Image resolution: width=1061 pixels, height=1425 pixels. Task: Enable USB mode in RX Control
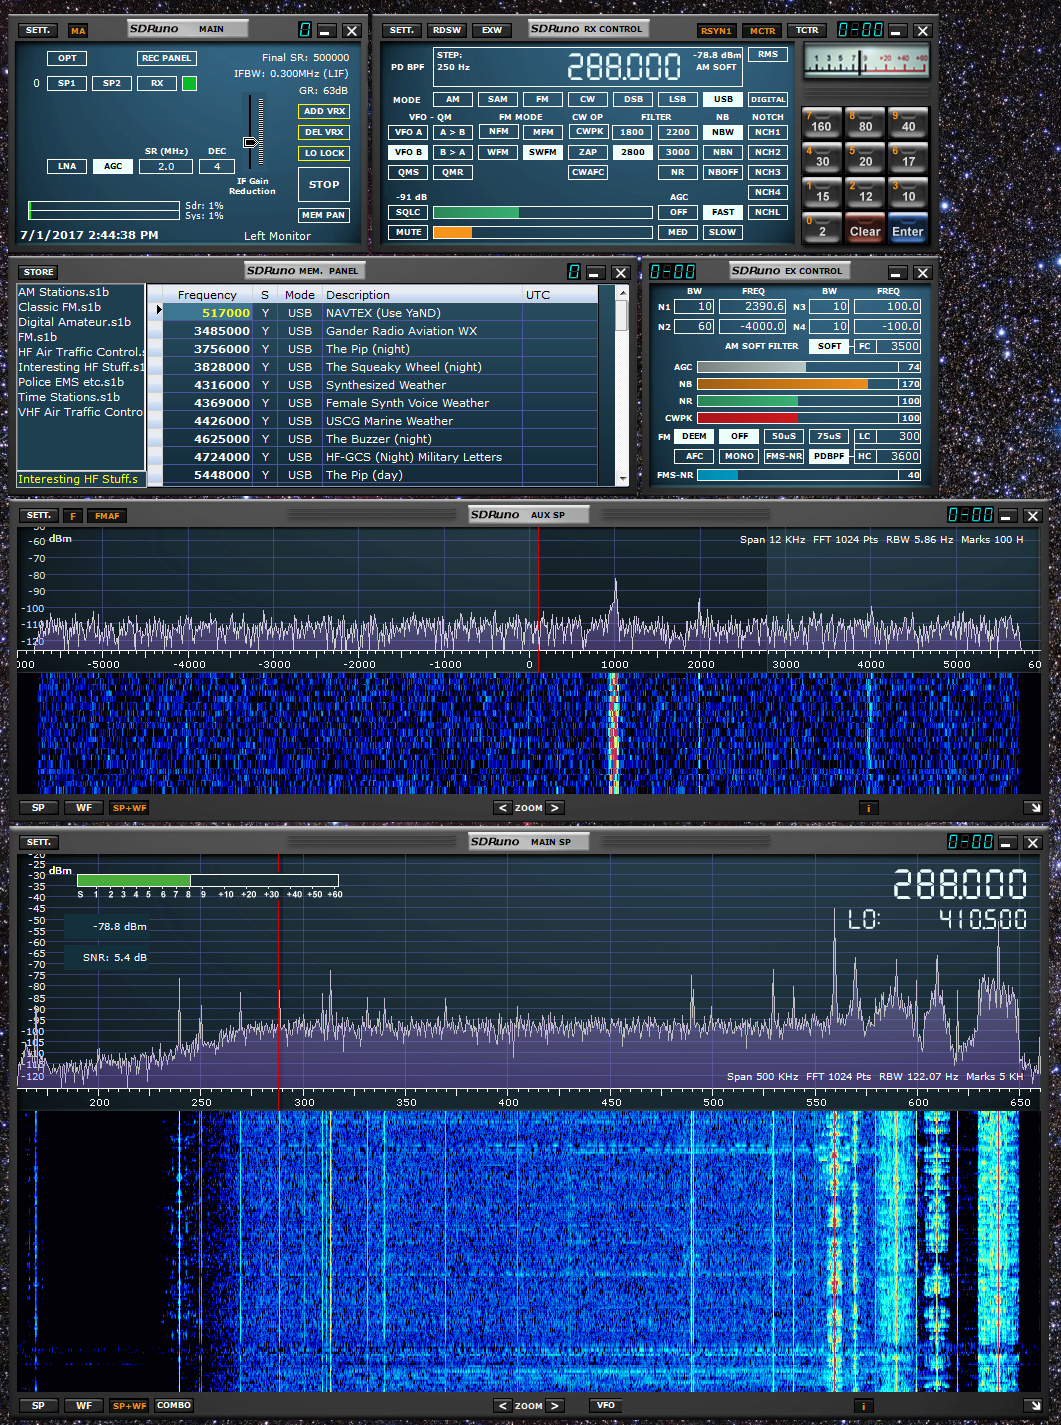point(723,99)
